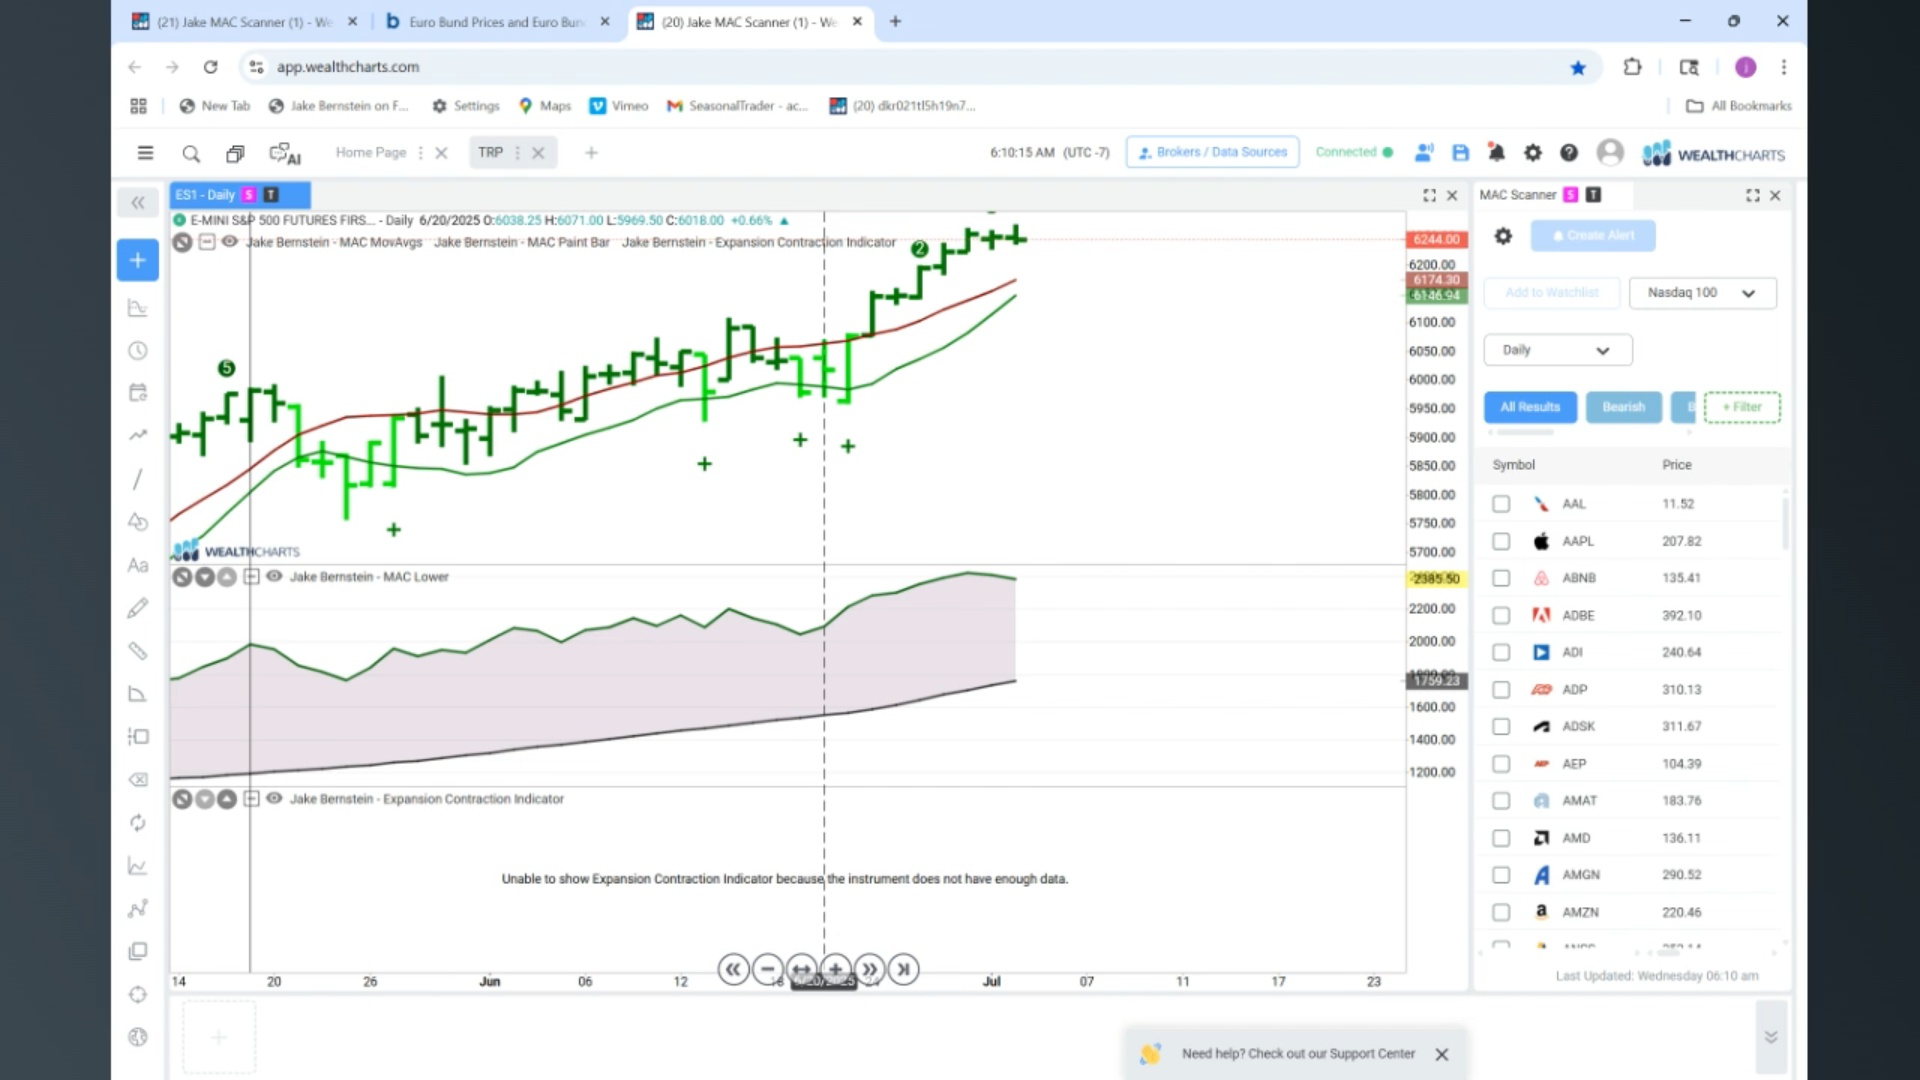Expand the bottom panel double chevron
The image size is (1920, 1080).
coord(1771,1037)
